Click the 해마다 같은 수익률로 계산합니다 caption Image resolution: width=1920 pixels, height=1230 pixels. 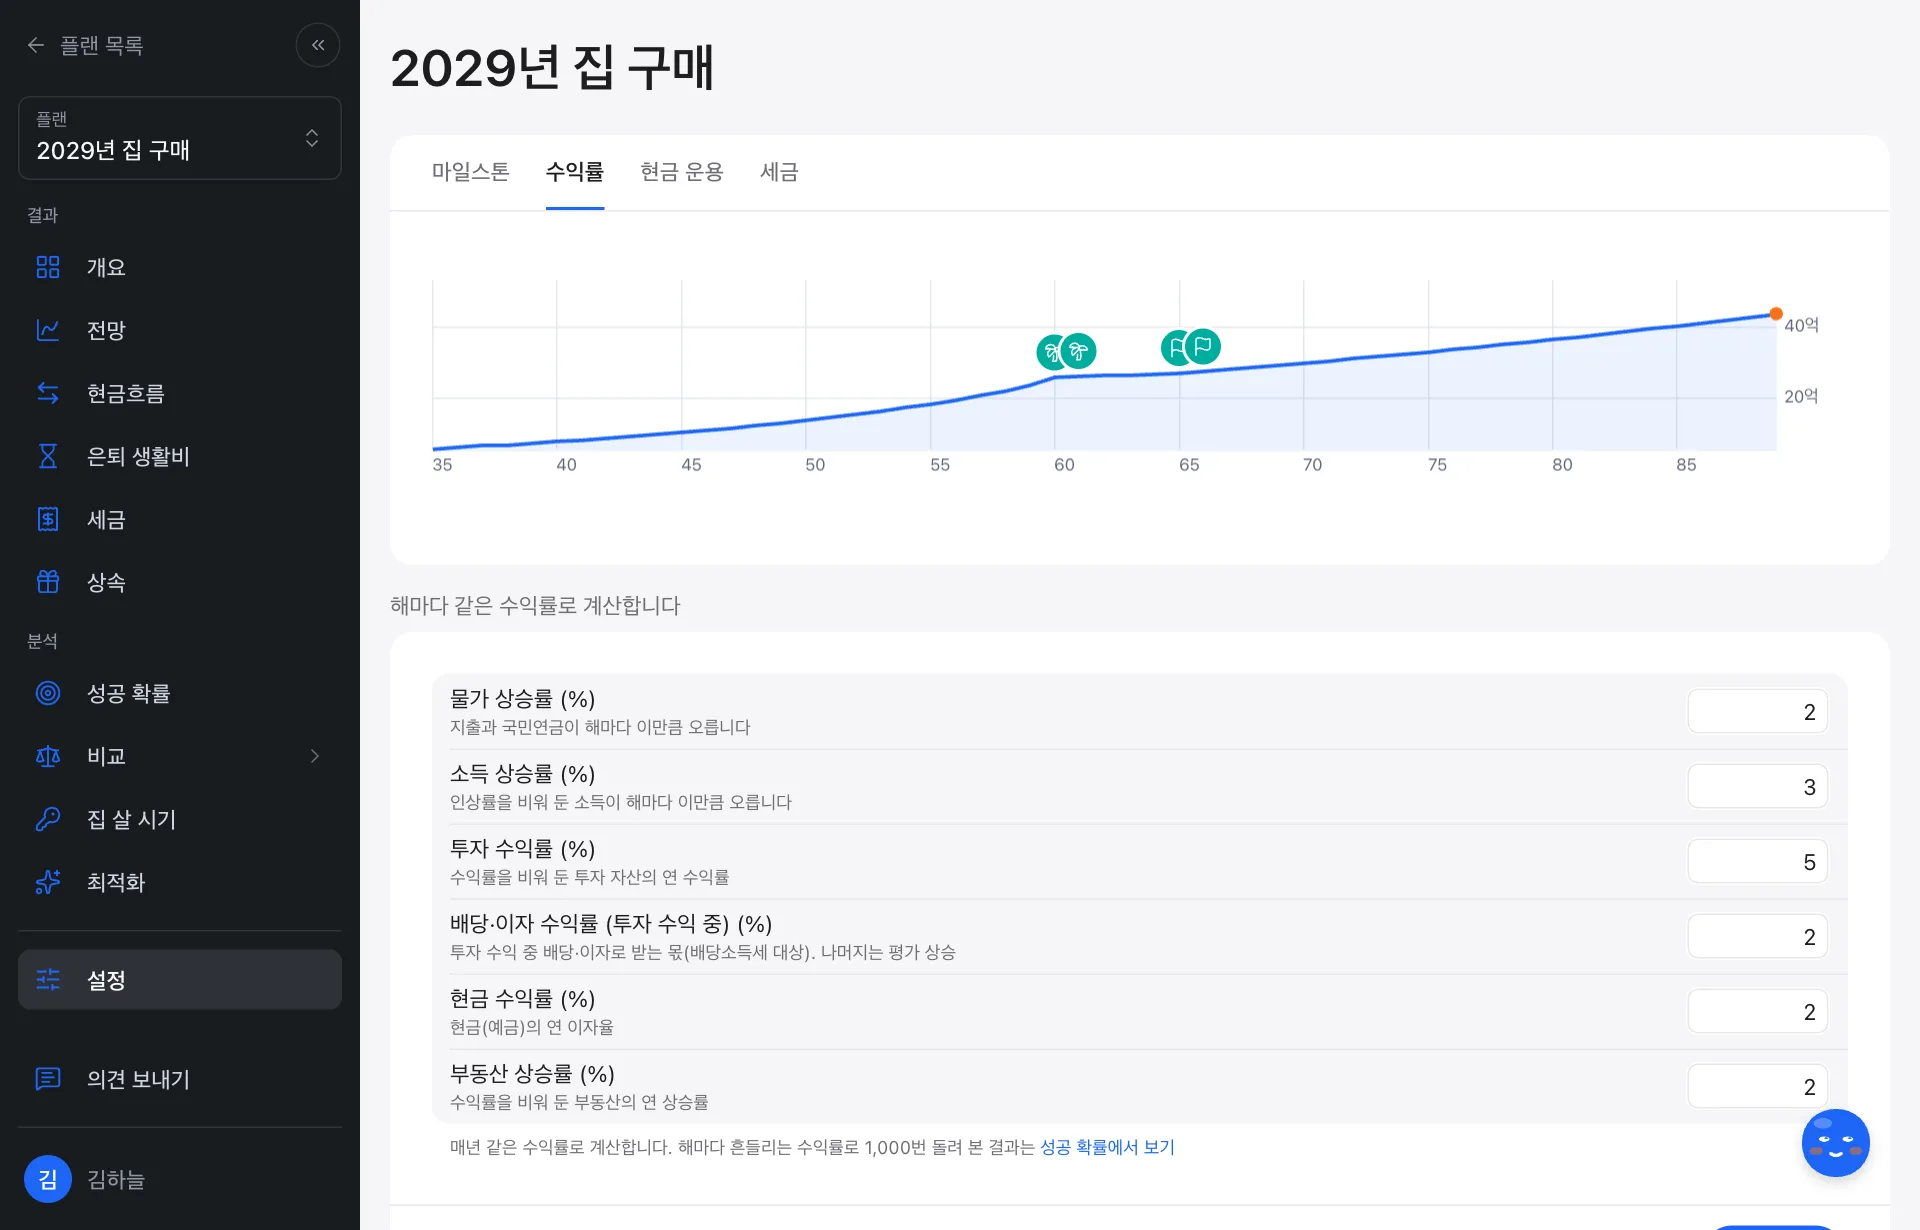[x=535, y=606]
